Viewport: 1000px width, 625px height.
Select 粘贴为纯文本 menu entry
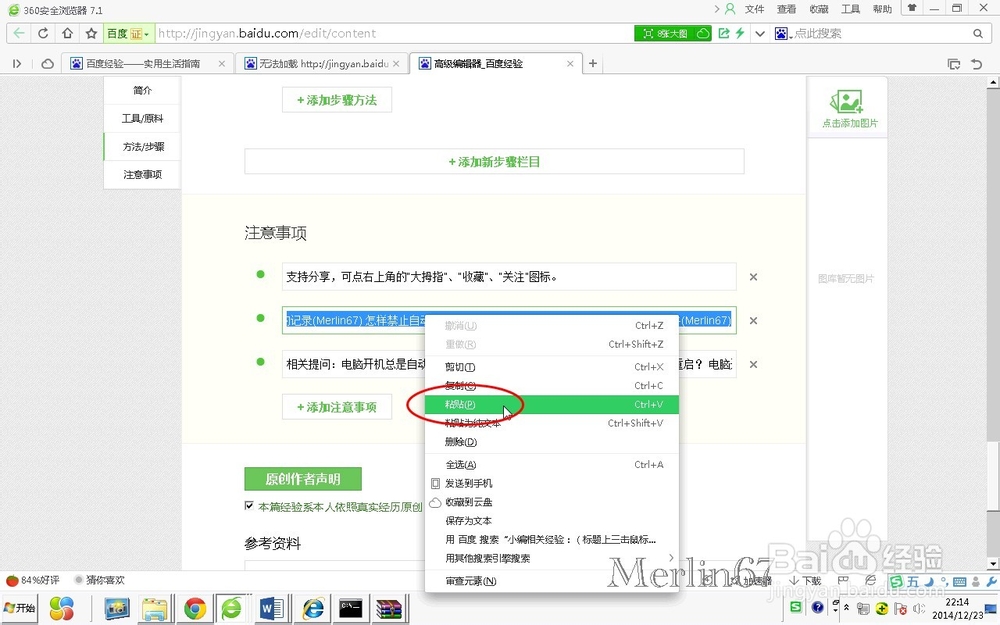click(x=552, y=423)
